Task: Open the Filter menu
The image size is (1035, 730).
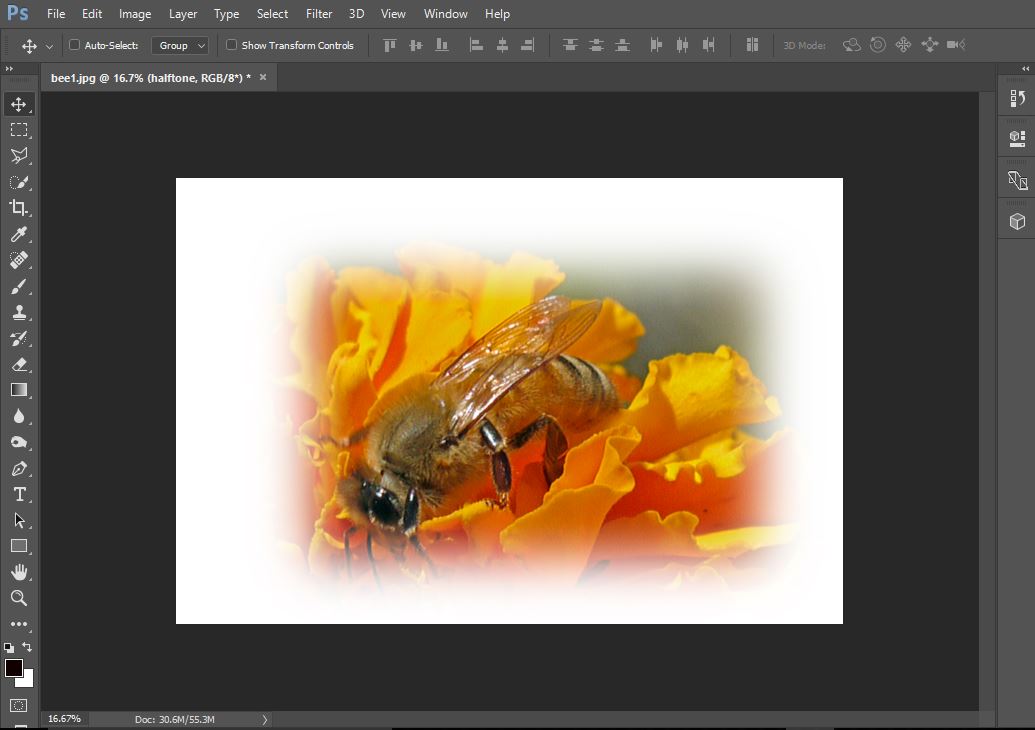Action: pyautogui.click(x=319, y=14)
